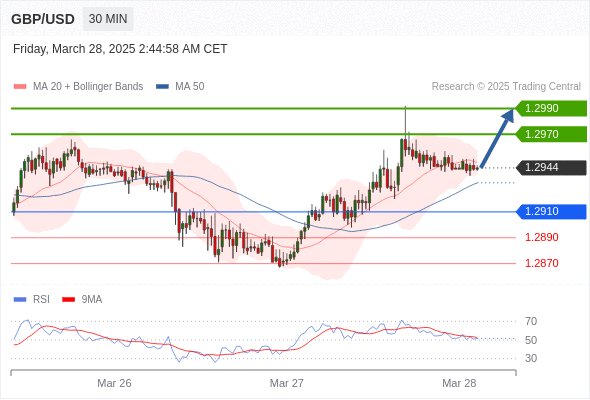Screen dimensions: 590x400
Task: Select the 30 MIN timeframe badge
Action: pyautogui.click(x=108, y=19)
